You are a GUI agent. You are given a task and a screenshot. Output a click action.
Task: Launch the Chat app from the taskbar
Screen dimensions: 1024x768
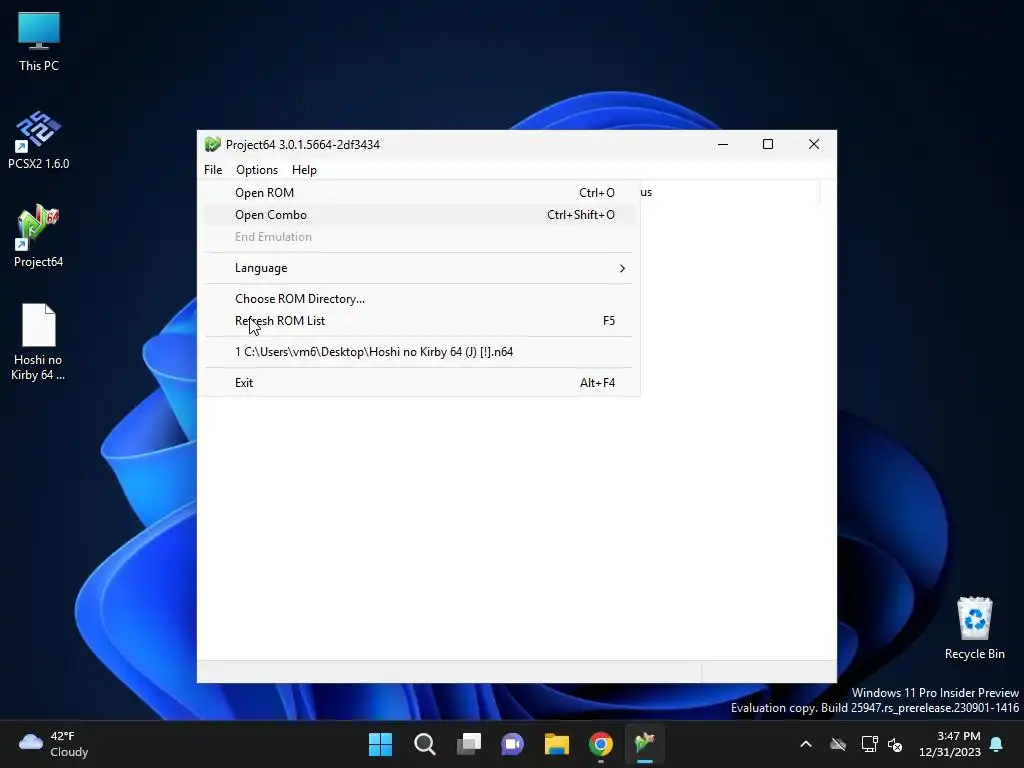coord(513,744)
